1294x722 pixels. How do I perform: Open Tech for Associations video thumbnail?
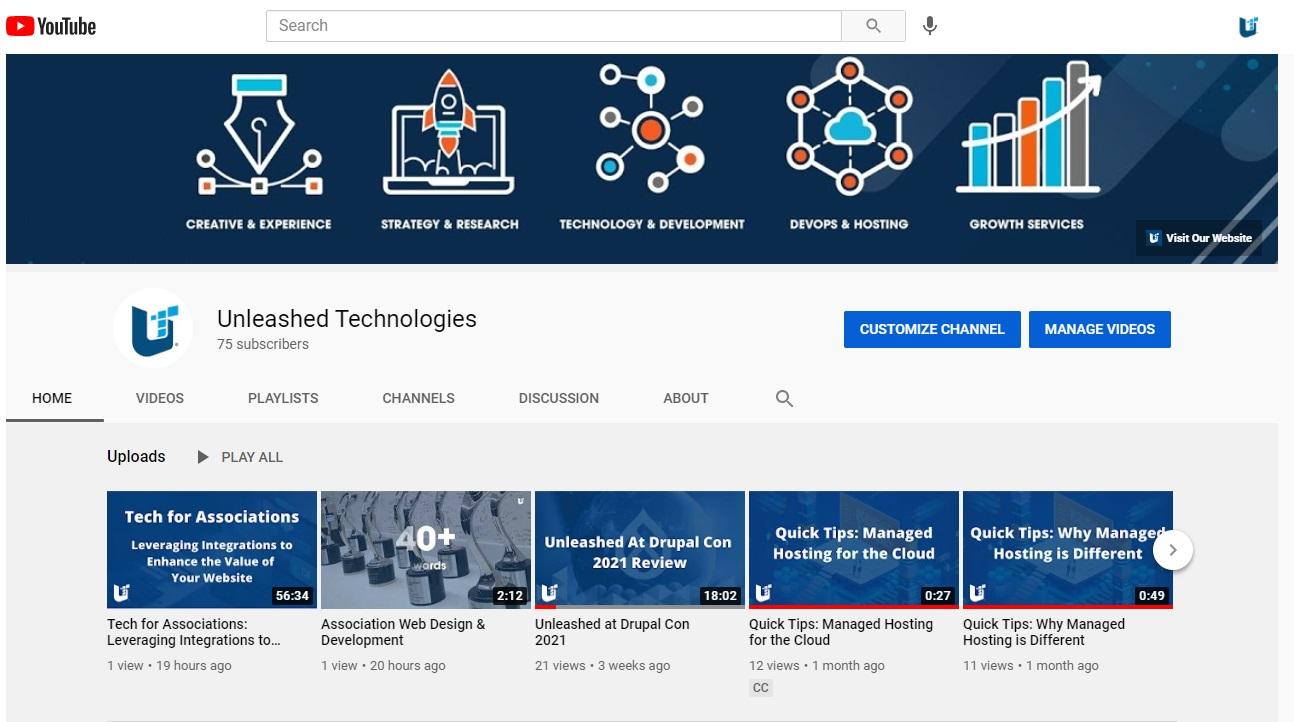click(212, 549)
